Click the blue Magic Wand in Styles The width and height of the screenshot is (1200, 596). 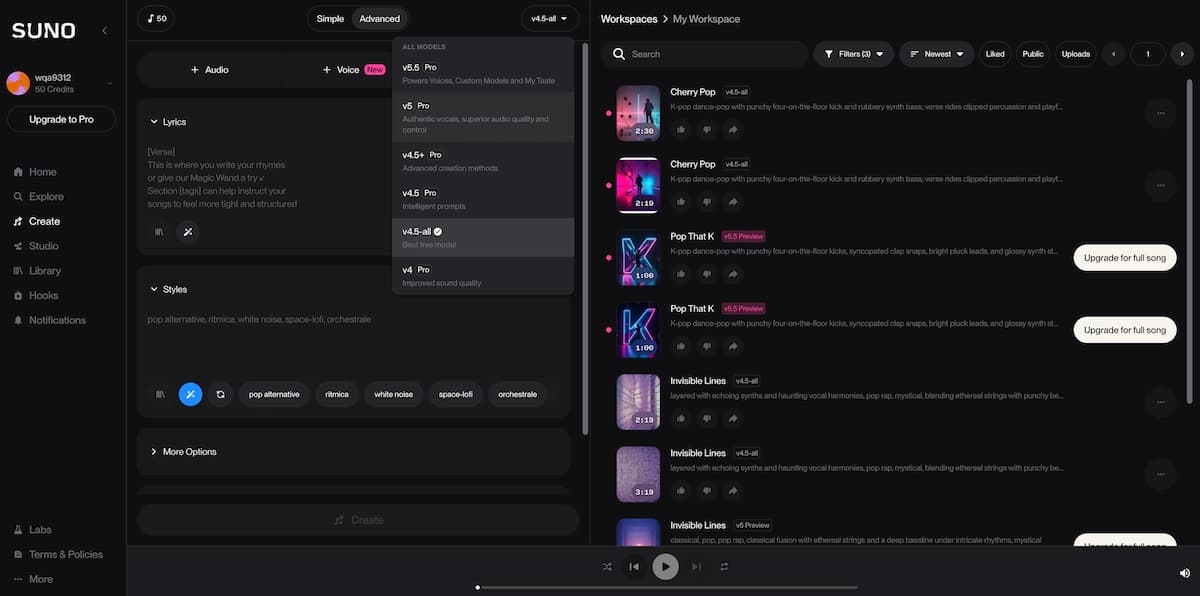click(190, 394)
